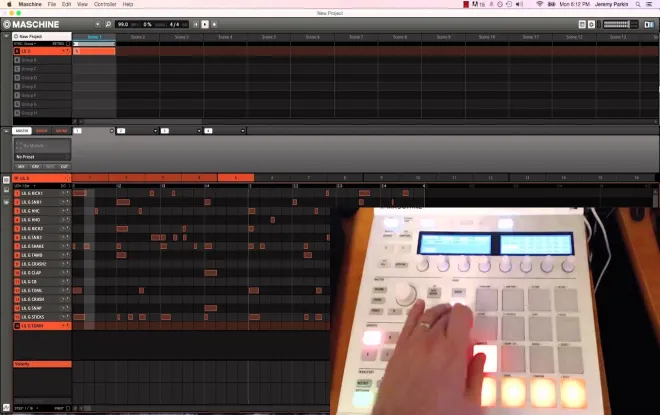This screenshot has width=660, height=415.
Task: Click the tempo value 99.0
Action: click(123, 24)
